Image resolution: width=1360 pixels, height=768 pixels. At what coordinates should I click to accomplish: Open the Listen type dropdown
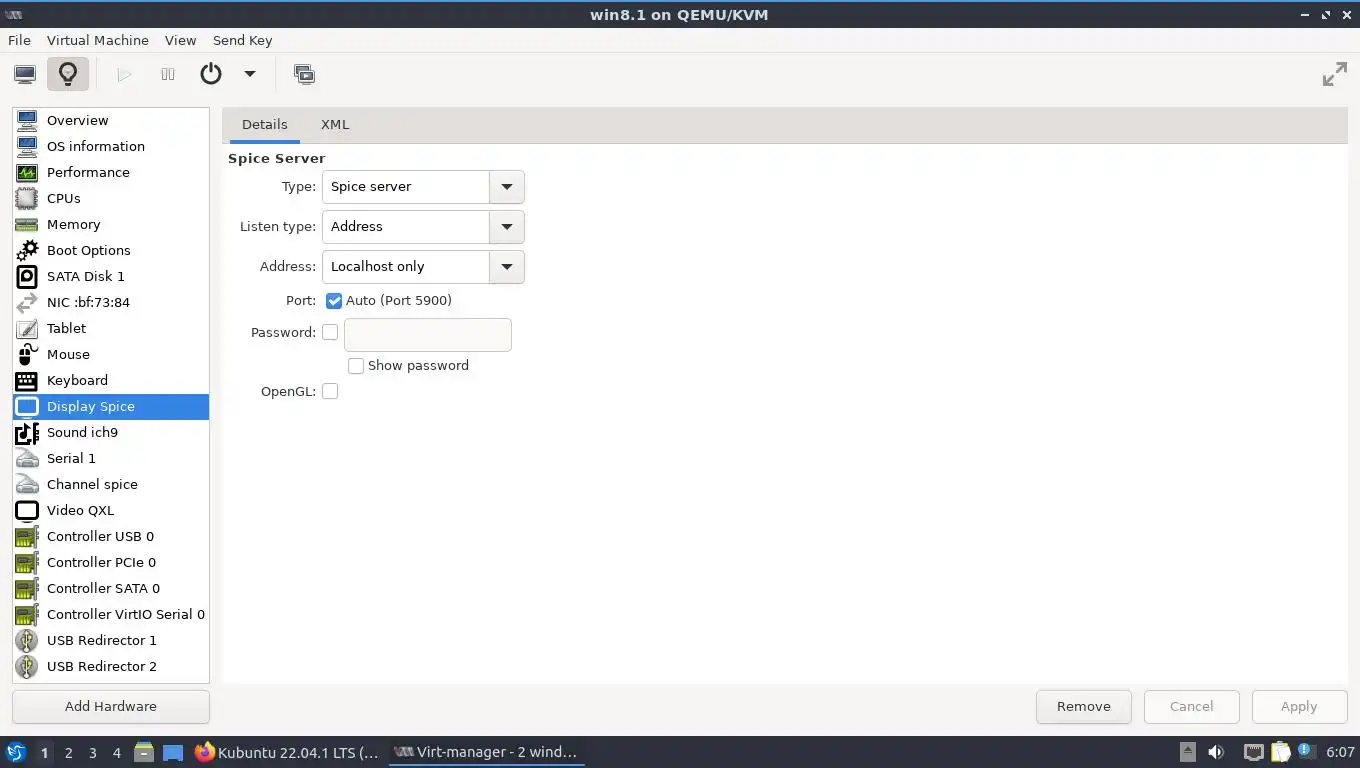click(423, 227)
